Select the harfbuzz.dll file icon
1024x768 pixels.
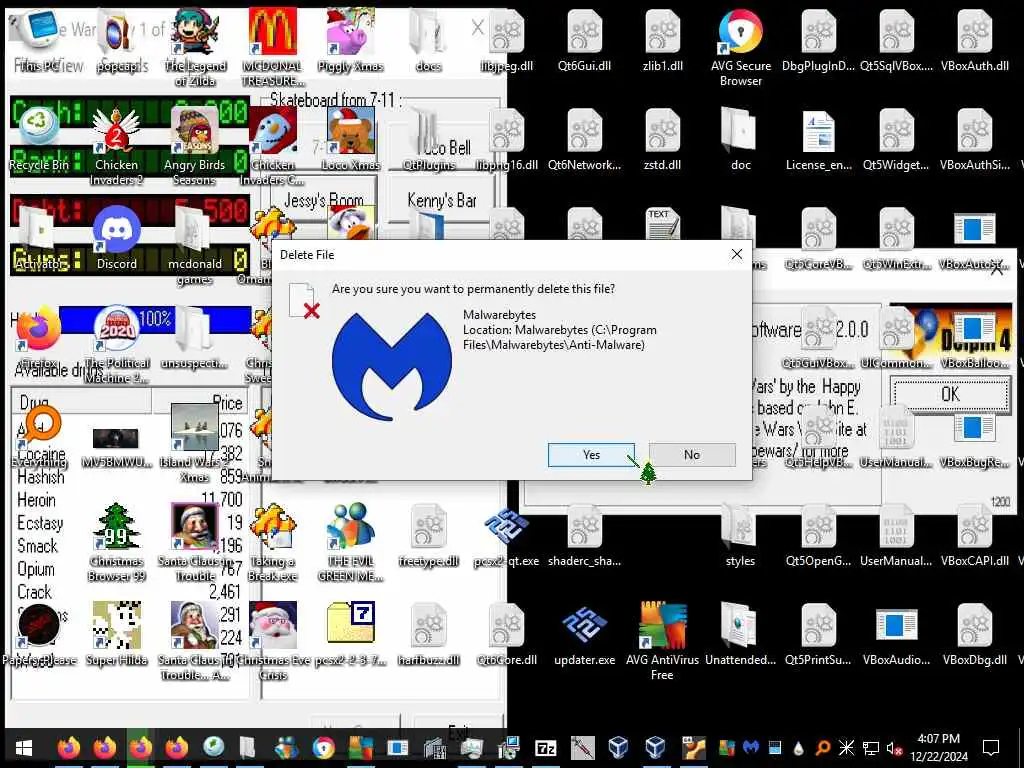coord(429,634)
